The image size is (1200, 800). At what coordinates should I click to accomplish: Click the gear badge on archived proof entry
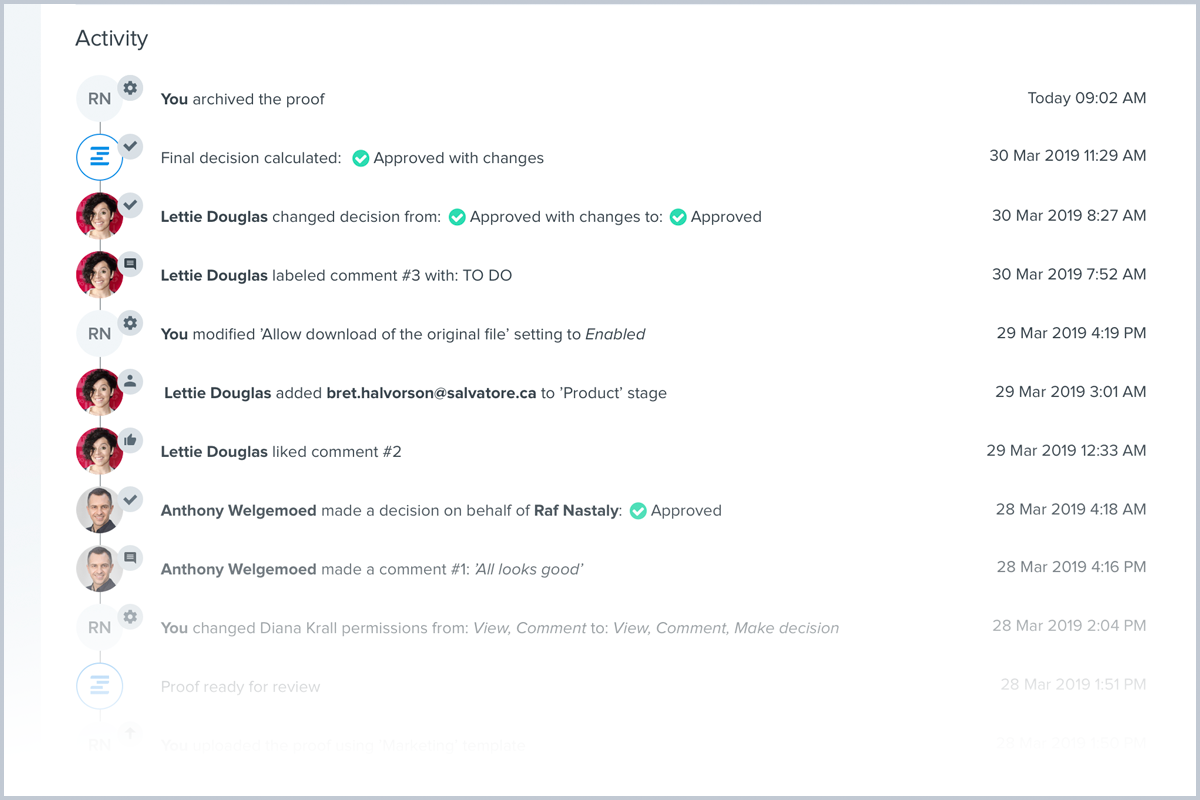tap(130, 88)
